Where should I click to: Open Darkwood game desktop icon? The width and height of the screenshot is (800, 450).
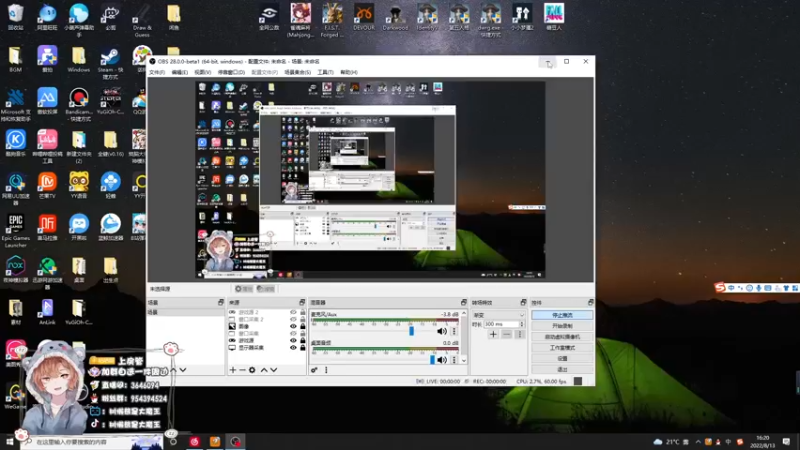(x=395, y=17)
